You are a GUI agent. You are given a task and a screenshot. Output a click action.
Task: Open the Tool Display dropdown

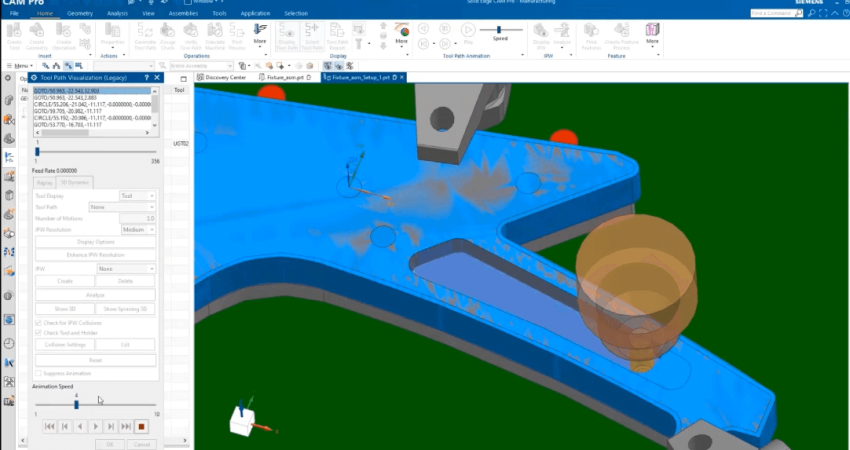pyautogui.click(x=138, y=196)
